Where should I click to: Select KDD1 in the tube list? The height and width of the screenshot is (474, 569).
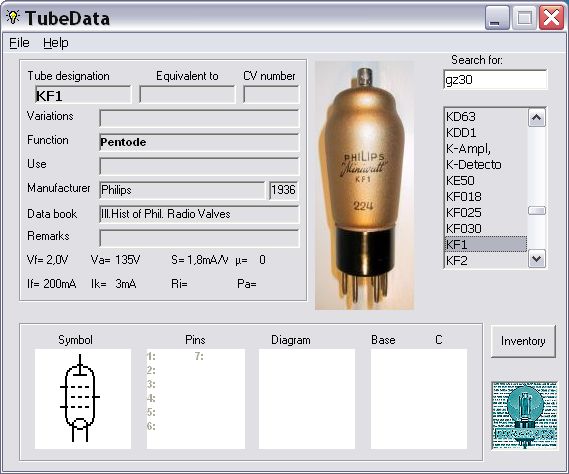point(486,132)
